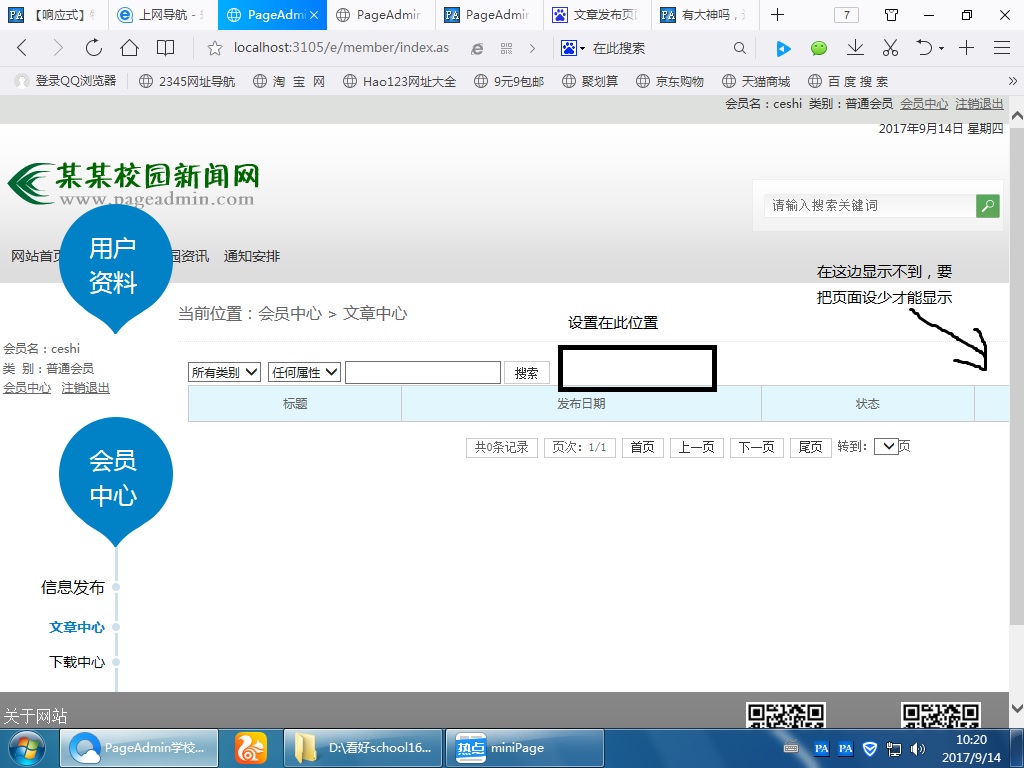Open the 转到 page number dropdown
This screenshot has height=768, width=1024.
click(886, 447)
